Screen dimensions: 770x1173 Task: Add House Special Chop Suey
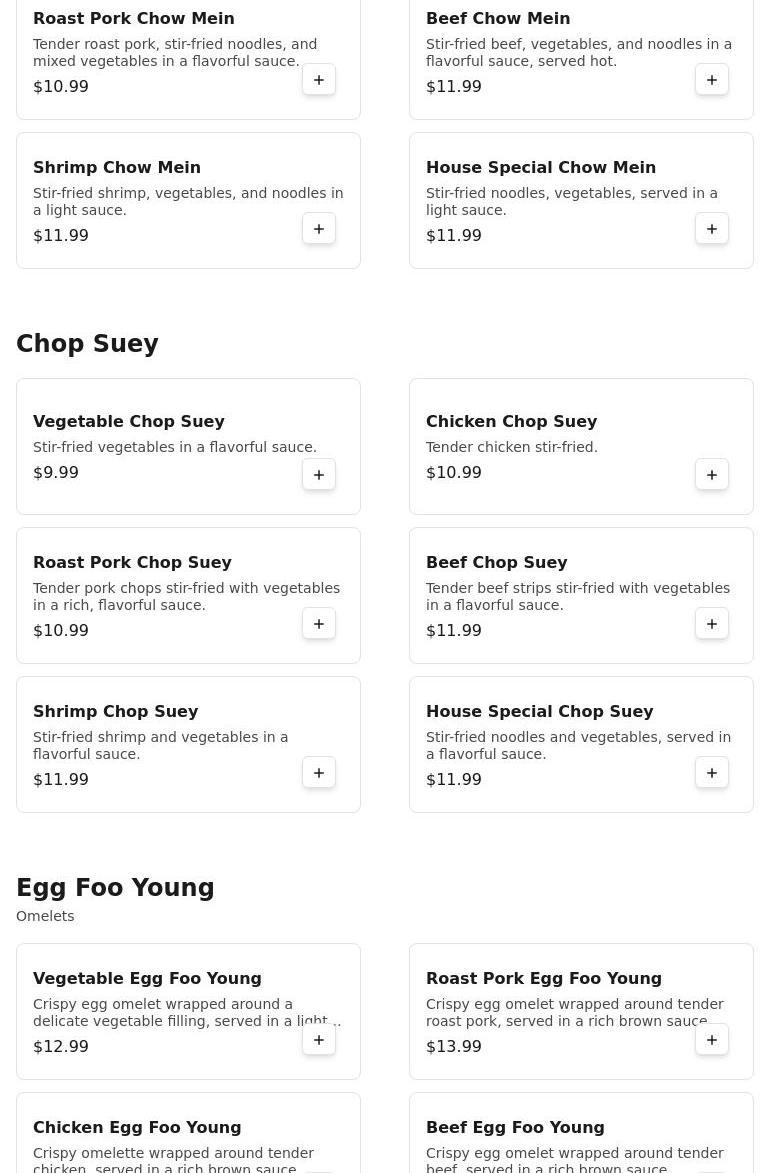712,773
